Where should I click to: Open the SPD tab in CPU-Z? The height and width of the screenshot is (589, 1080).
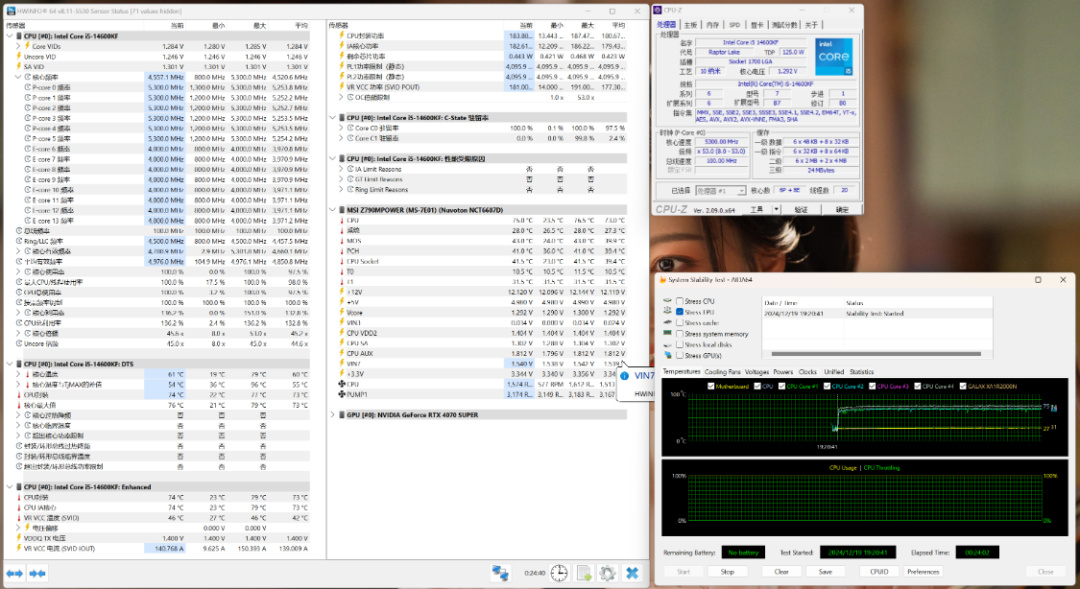click(x=735, y=24)
